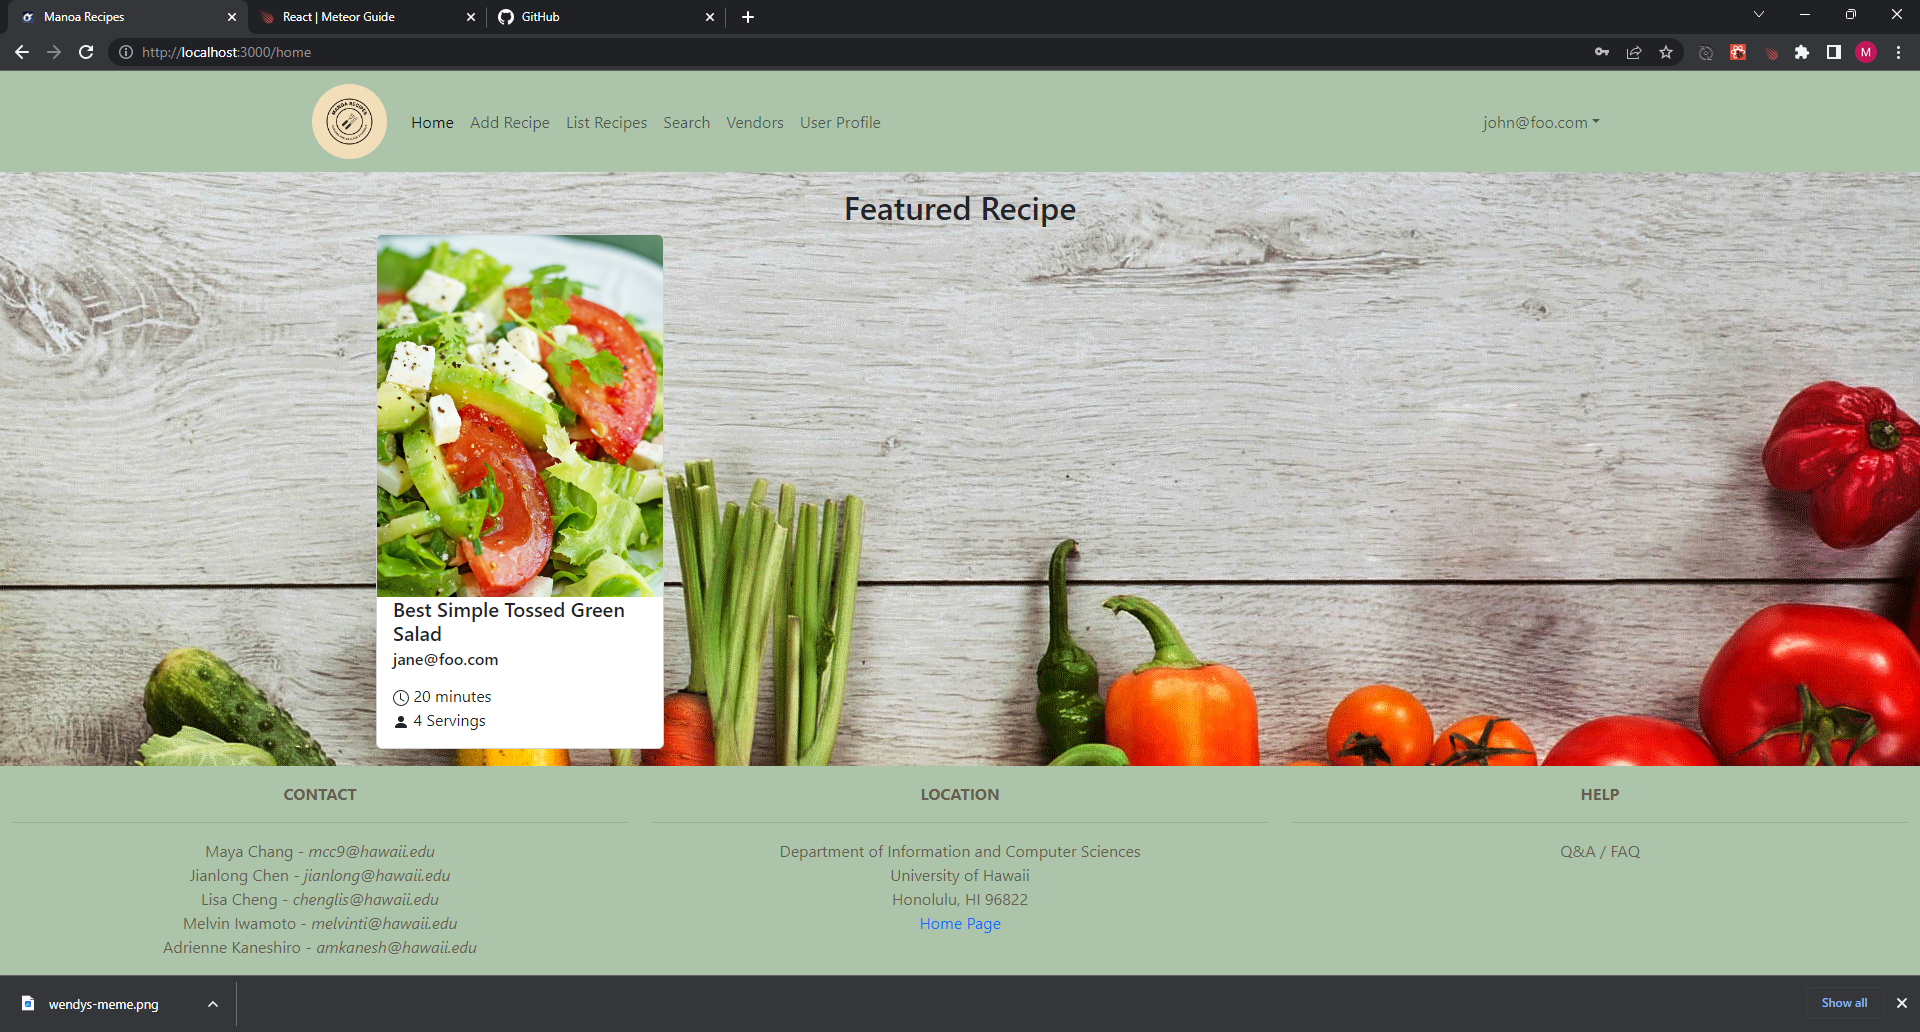Click the share page icon

pyautogui.click(x=1634, y=52)
